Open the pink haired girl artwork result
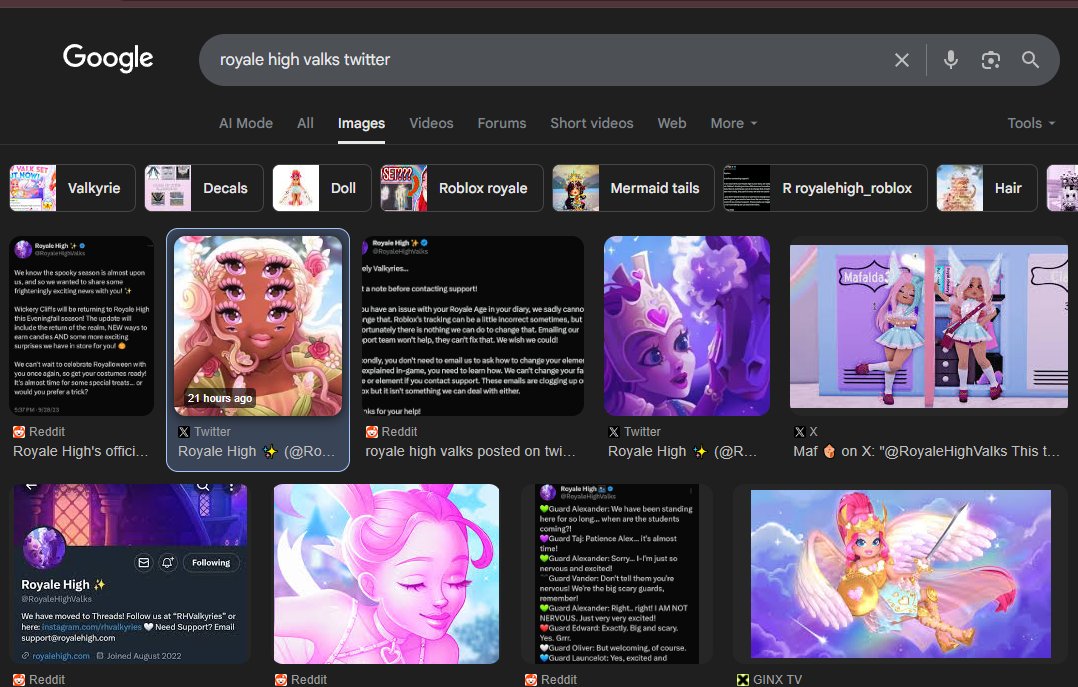The height and width of the screenshot is (687, 1078). (386, 574)
